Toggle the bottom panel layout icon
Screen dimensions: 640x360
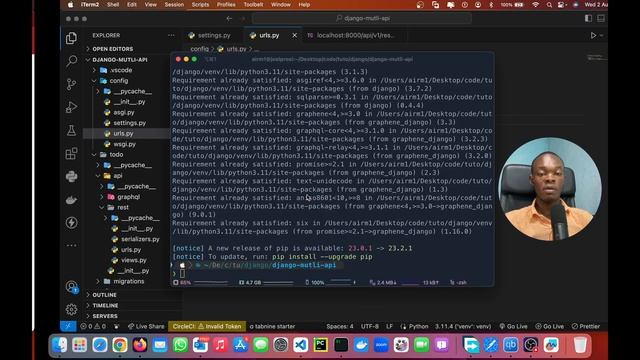(x=601, y=18)
